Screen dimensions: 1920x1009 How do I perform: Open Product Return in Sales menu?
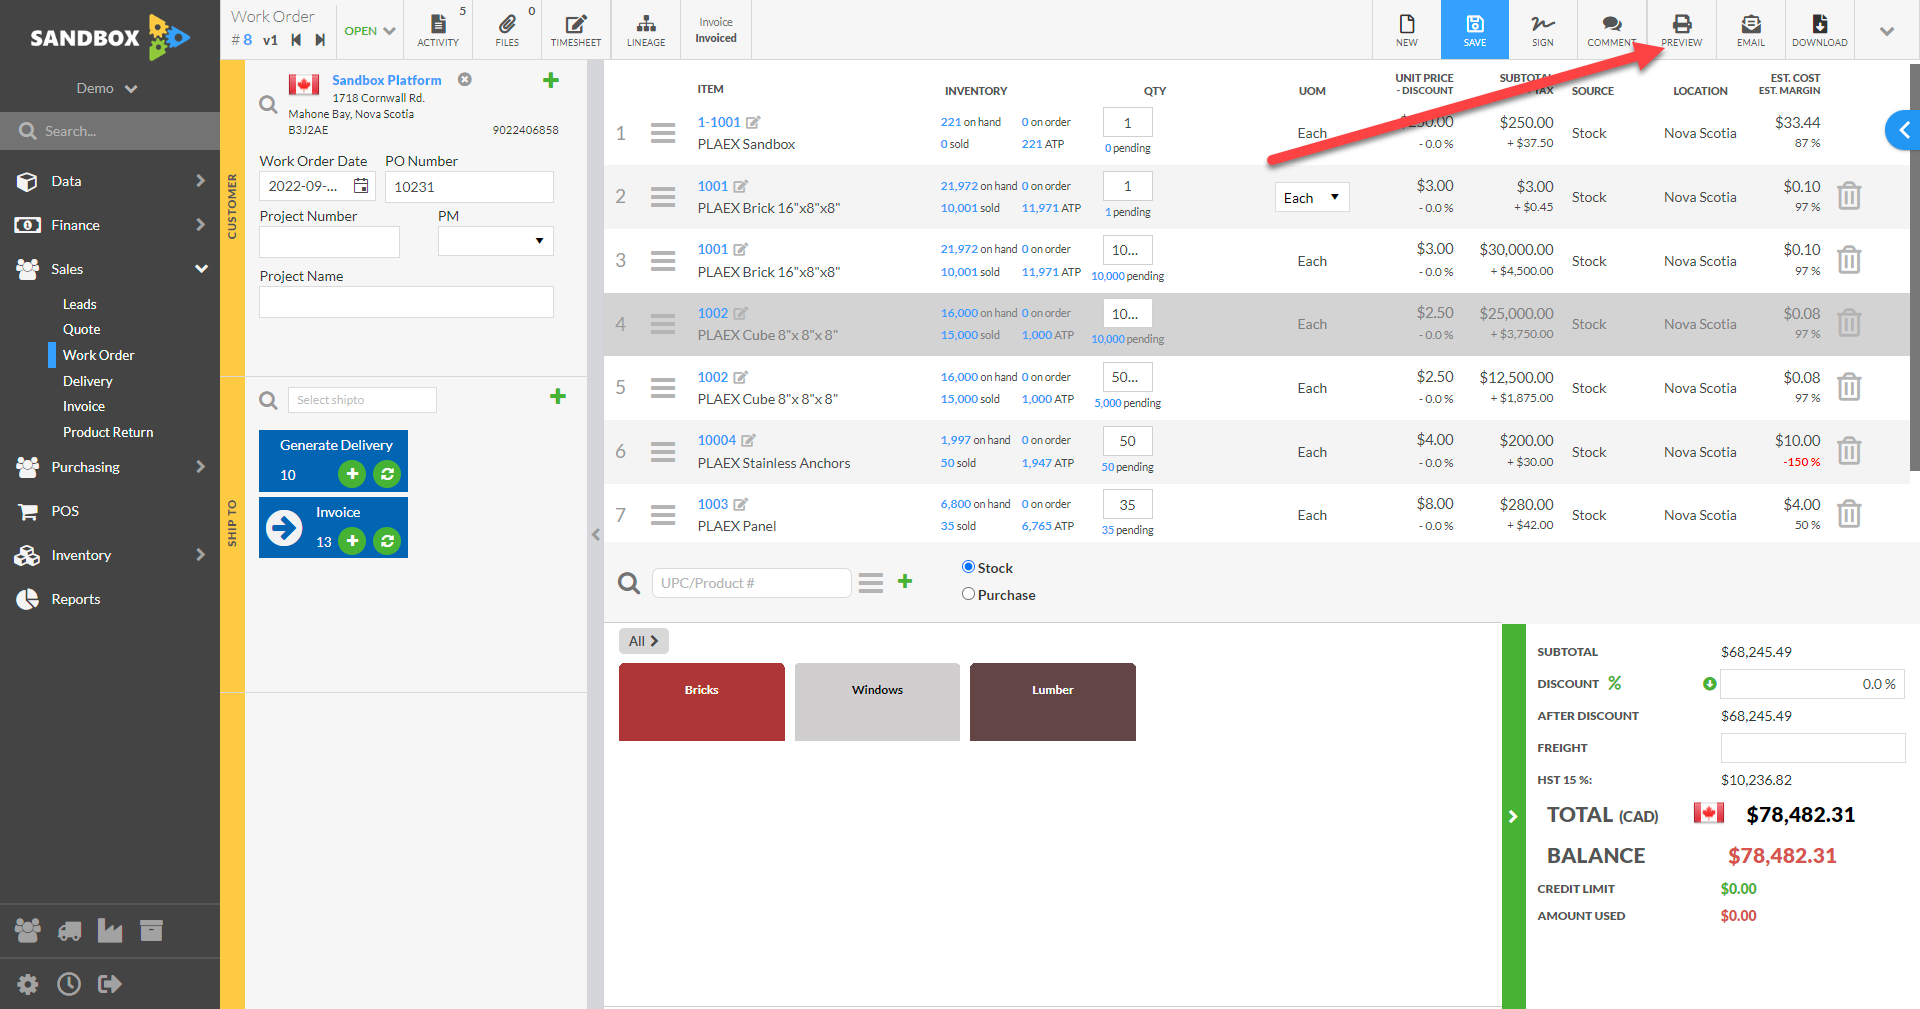[x=108, y=432]
